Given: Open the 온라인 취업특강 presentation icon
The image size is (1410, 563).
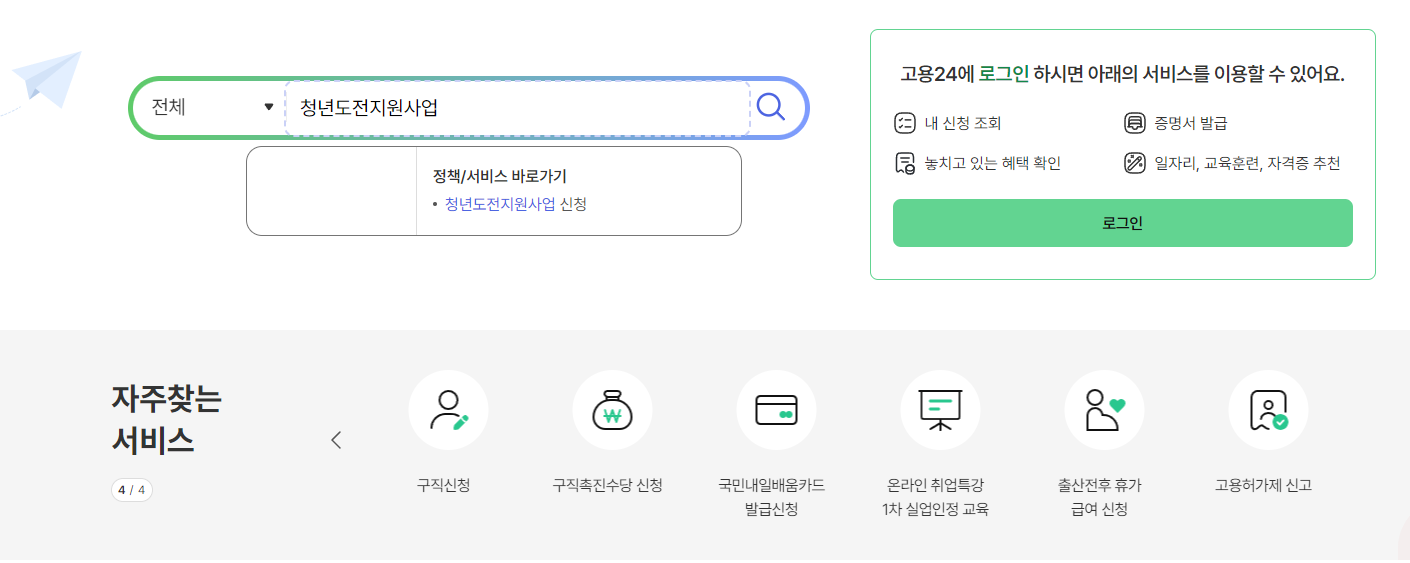Looking at the screenshot, I should tap(940, 410).
